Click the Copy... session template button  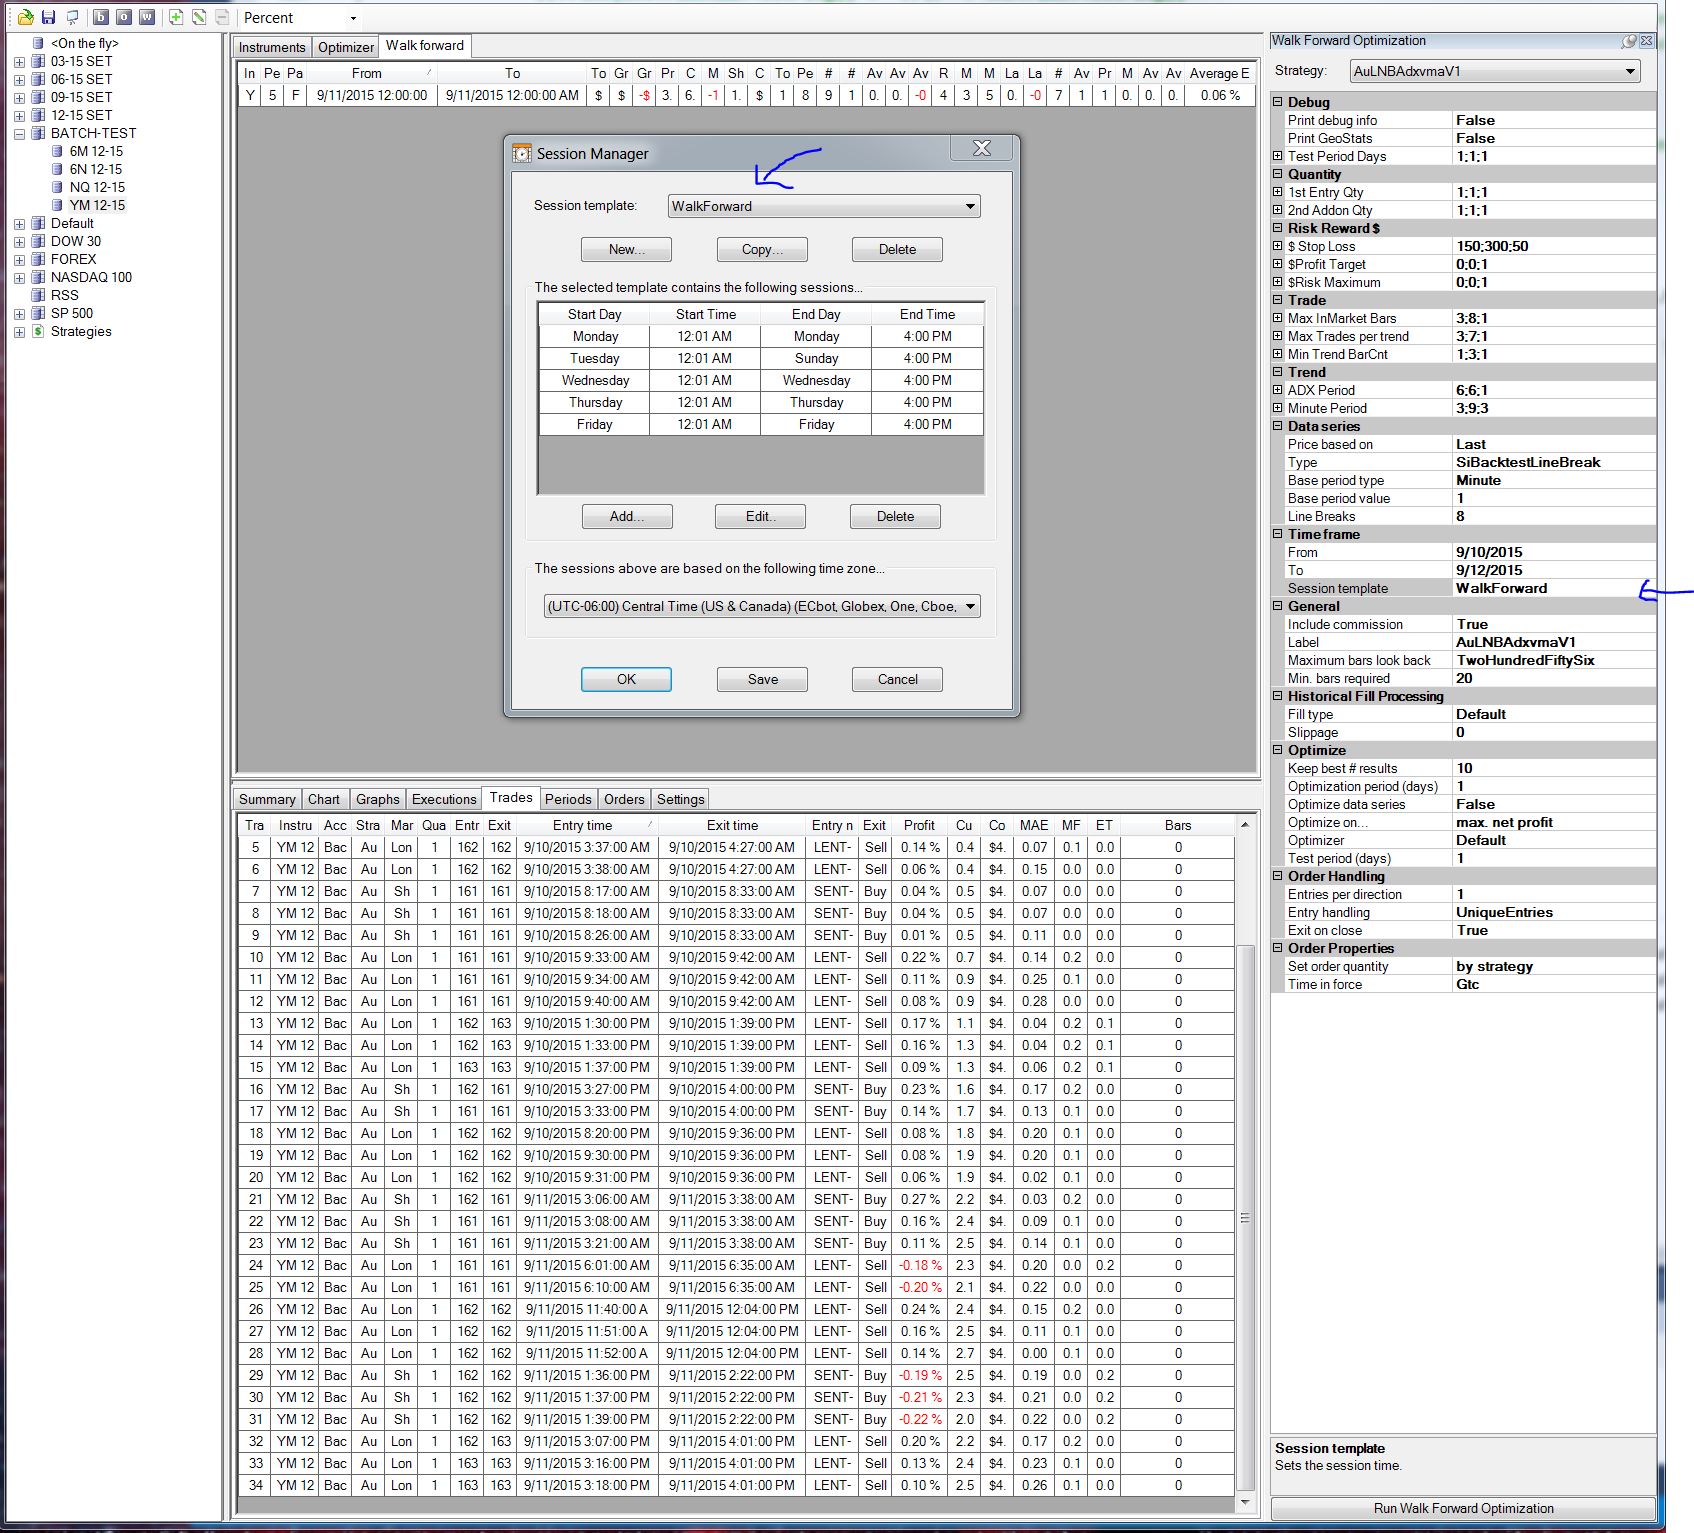point(762,249)
